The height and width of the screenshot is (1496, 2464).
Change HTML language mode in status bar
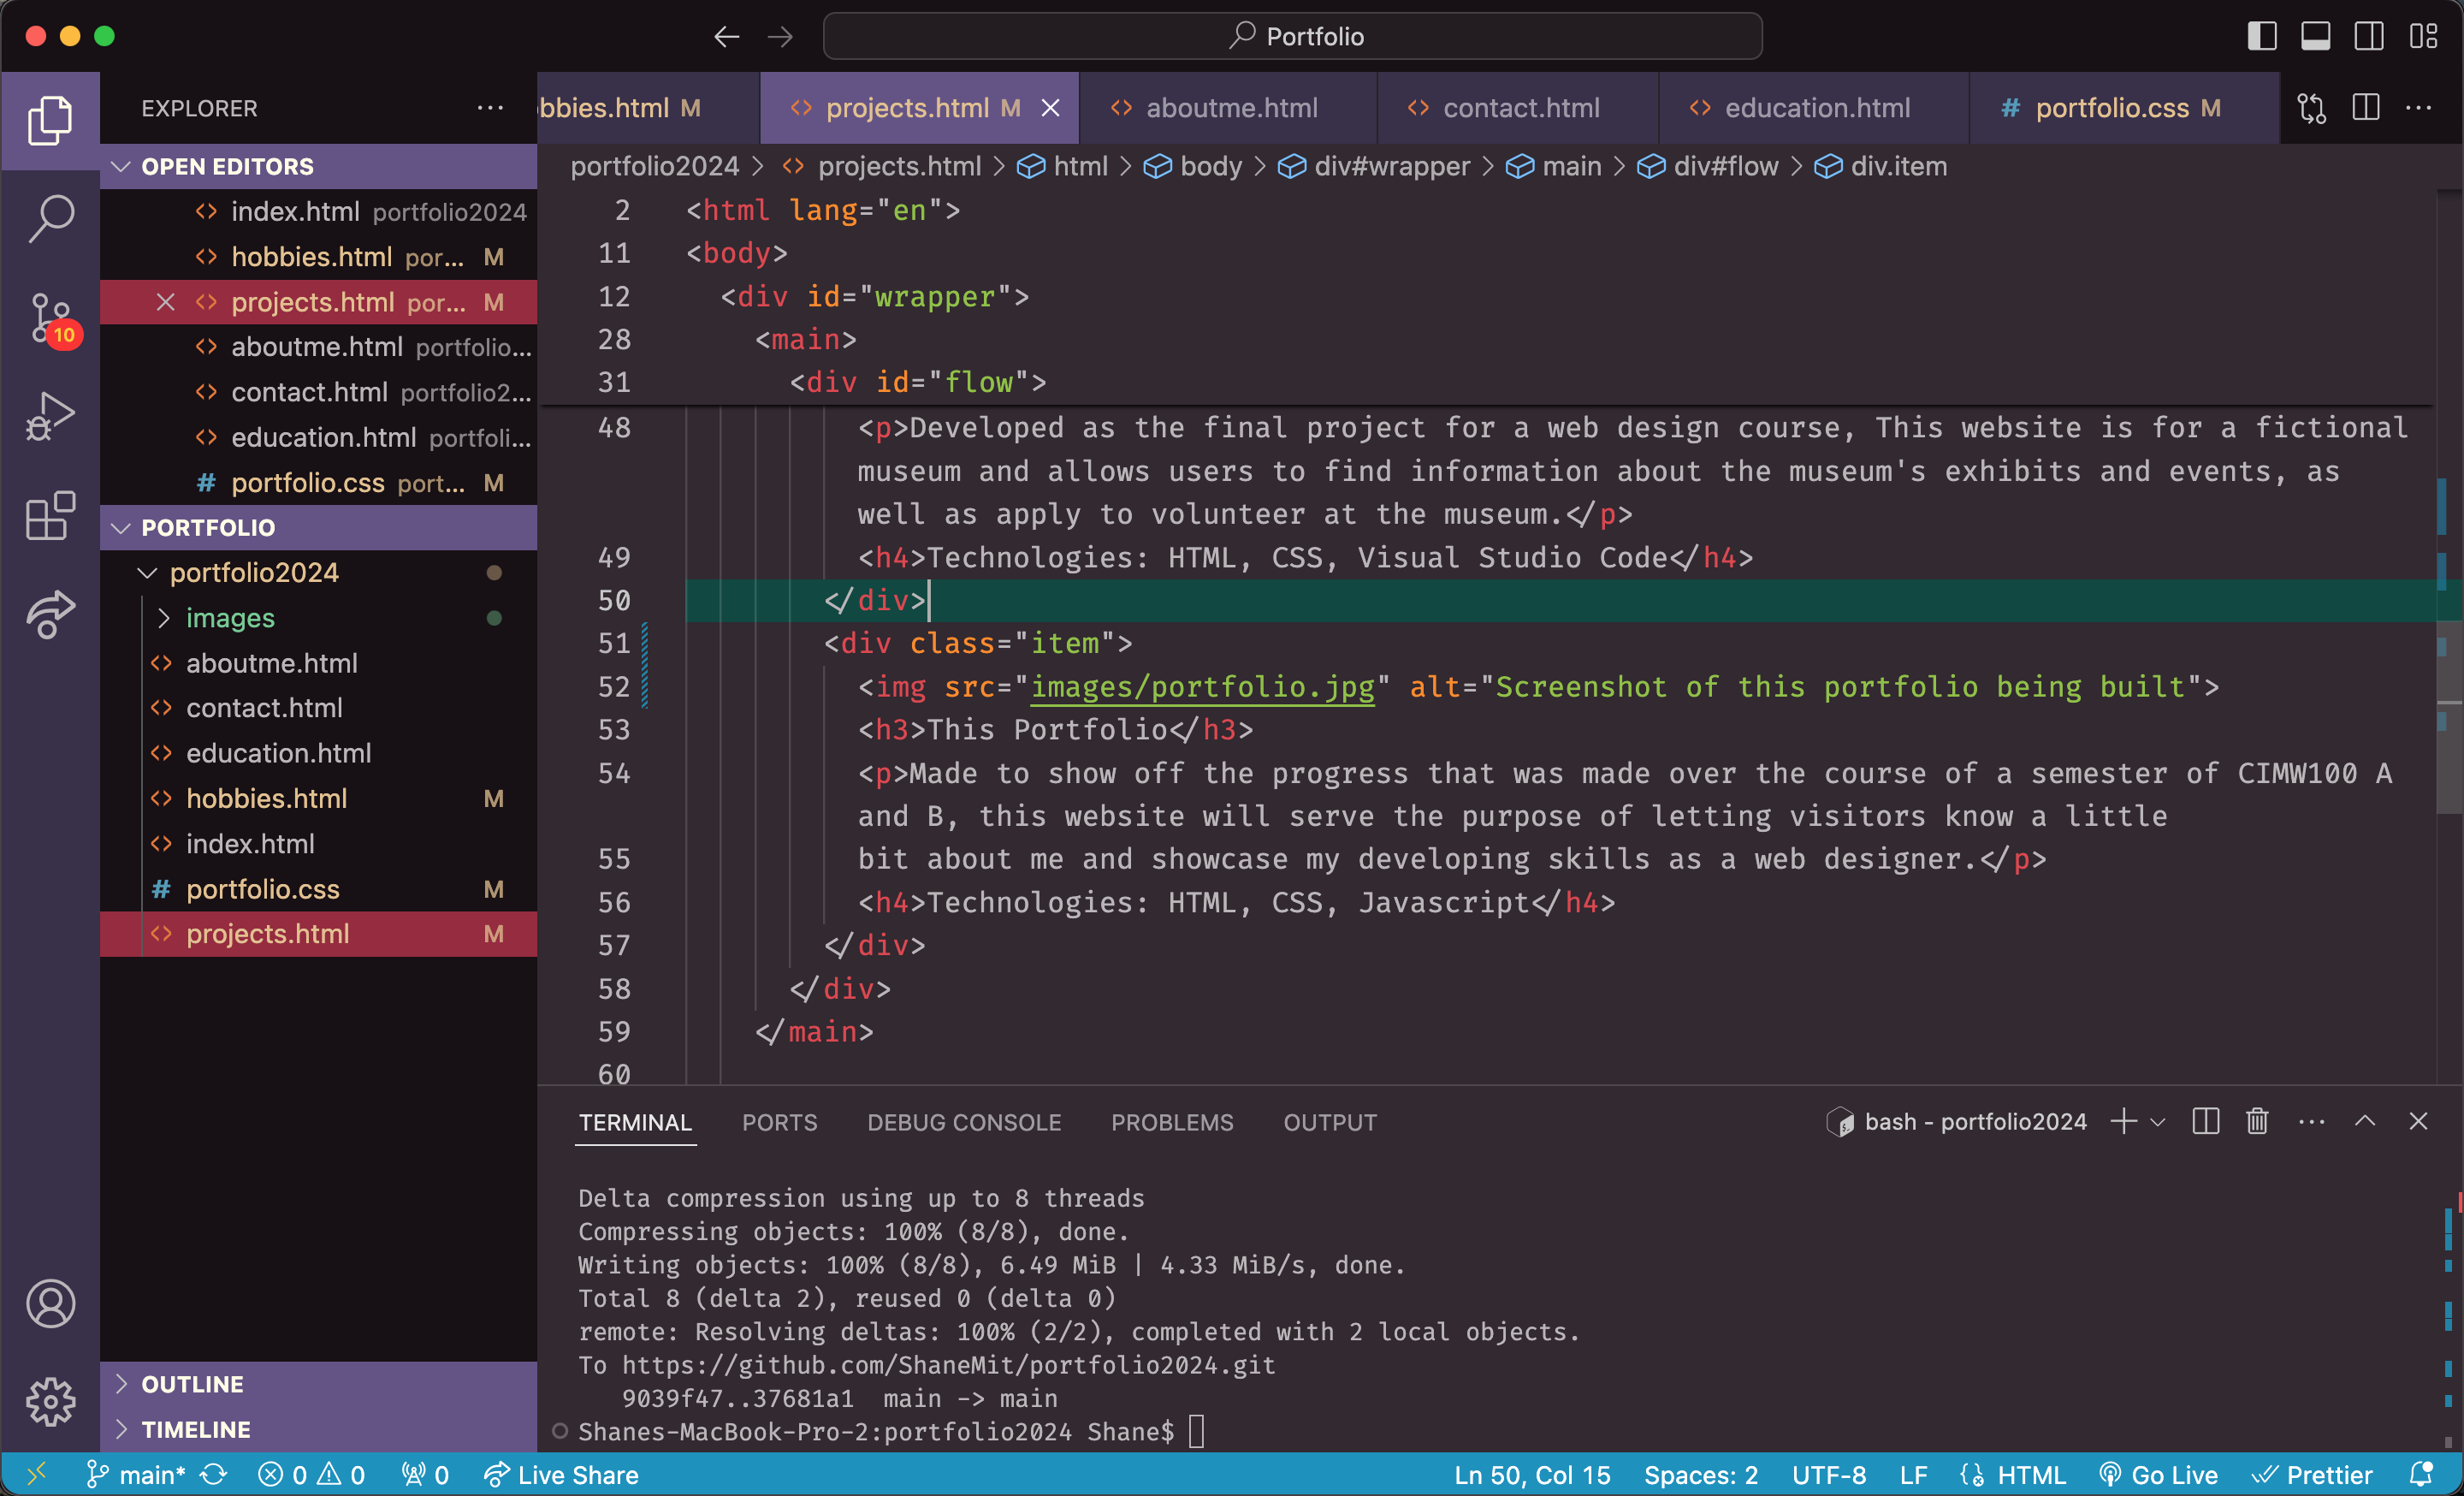tap(2031, 1474)
